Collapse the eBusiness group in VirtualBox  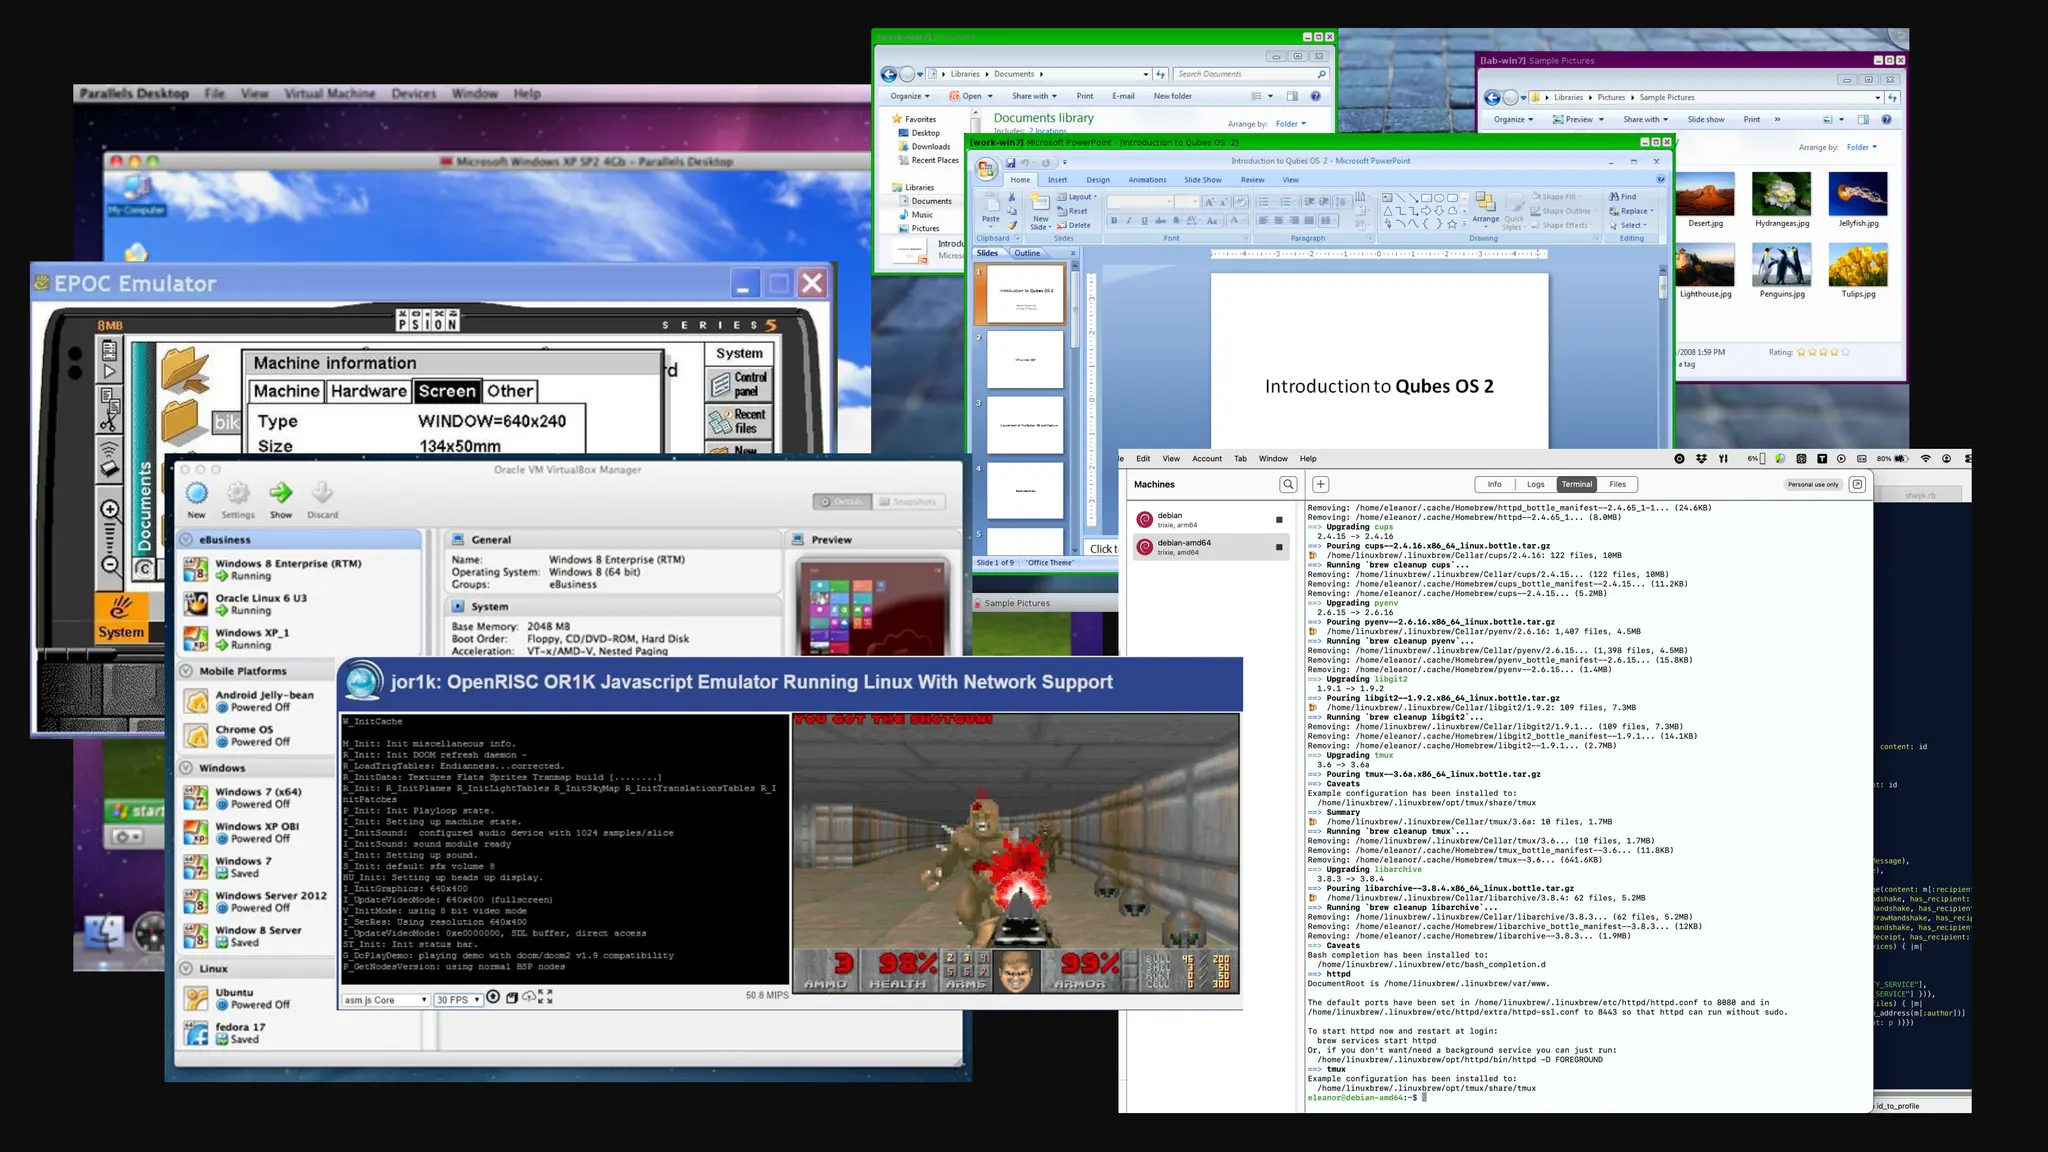(186, 539)
